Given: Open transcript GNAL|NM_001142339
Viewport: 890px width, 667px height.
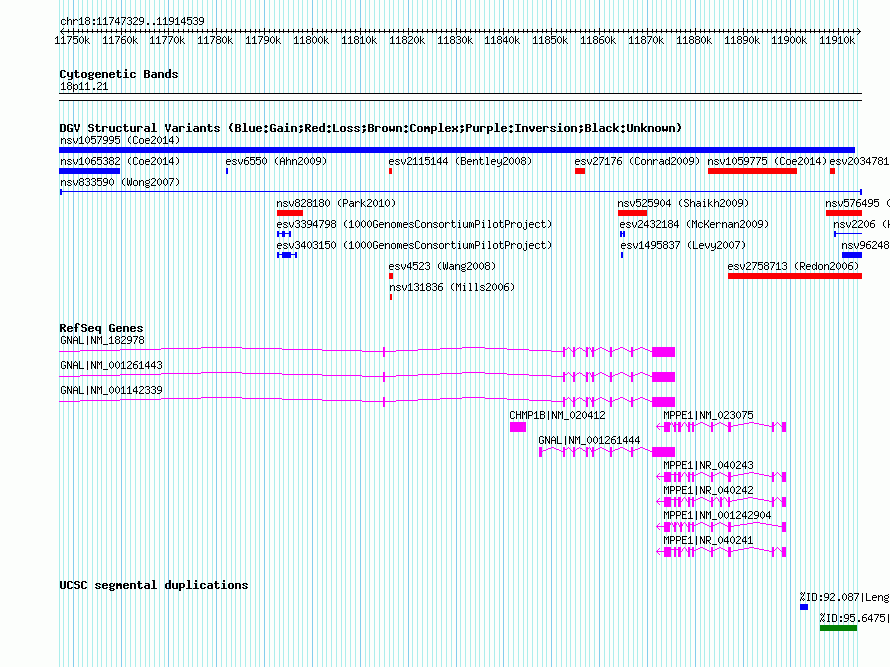Looking at the screenshot, I should point(111,391).
